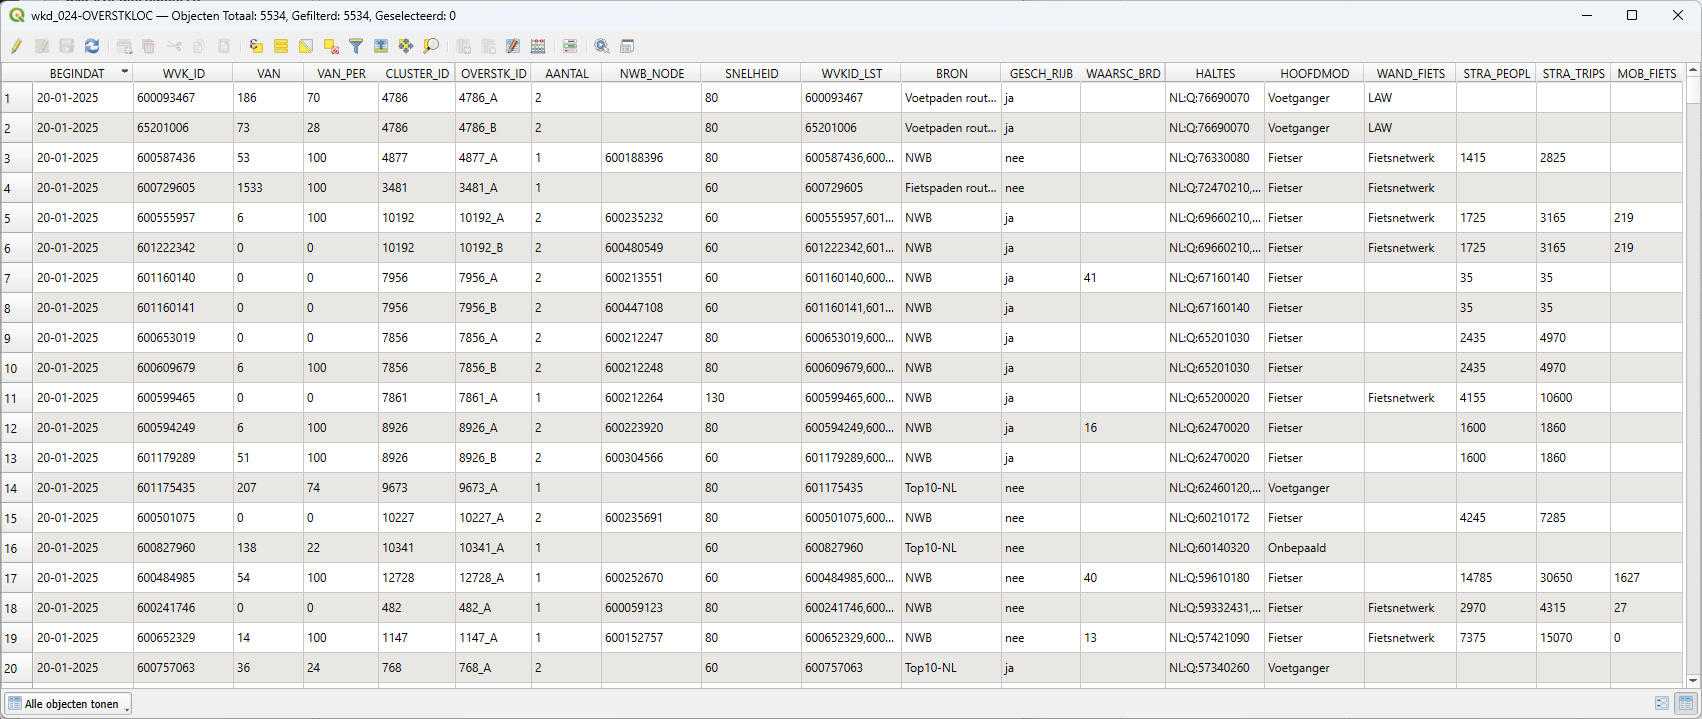The width and height of the screenshot is (1702, 719).
Task: Click 'Onbepaald' in the HOOFDMOD column
Action: tap(1314, 548)
